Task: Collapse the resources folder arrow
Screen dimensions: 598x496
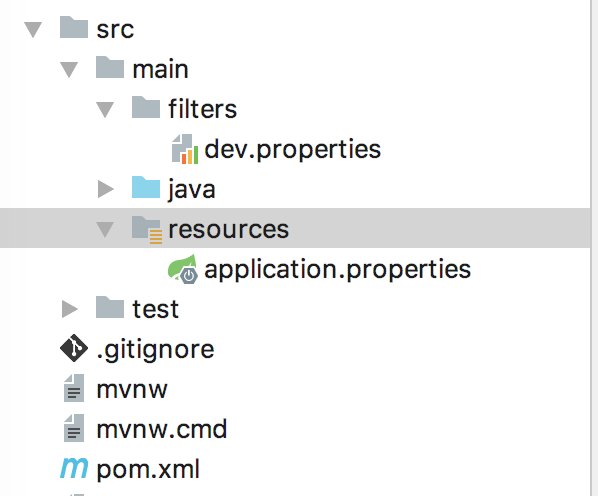Action: click(x=105, y=230)
